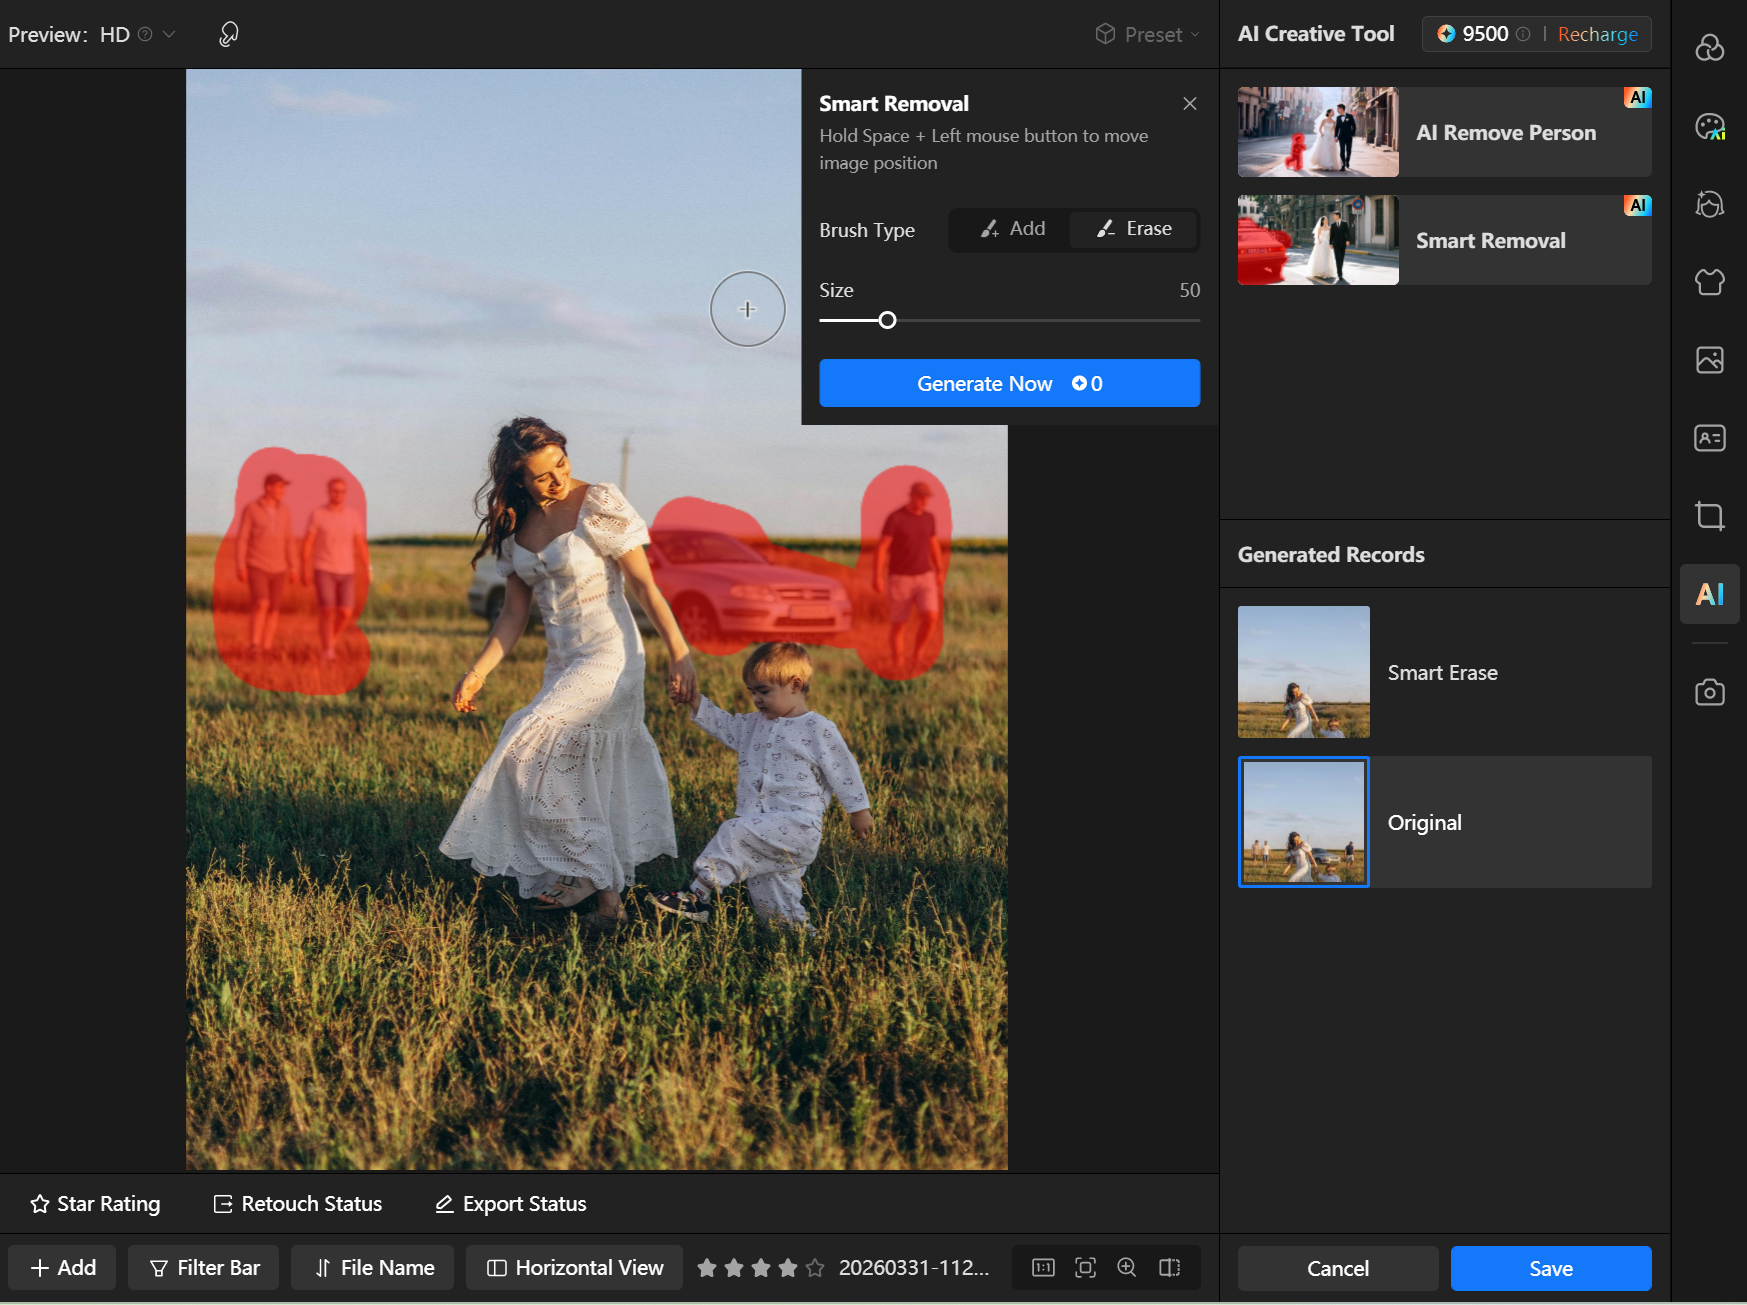
Task: Switch brush type to Add
Action: coord(1012,229)
